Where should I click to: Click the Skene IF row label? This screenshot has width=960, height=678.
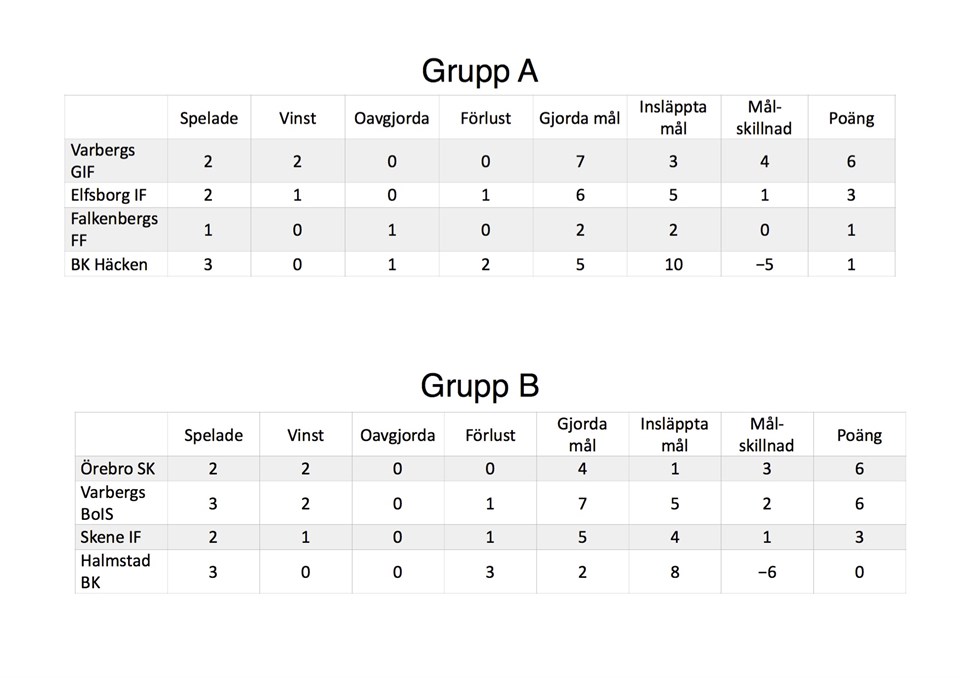pyautogui.click(x=113, y=538)
